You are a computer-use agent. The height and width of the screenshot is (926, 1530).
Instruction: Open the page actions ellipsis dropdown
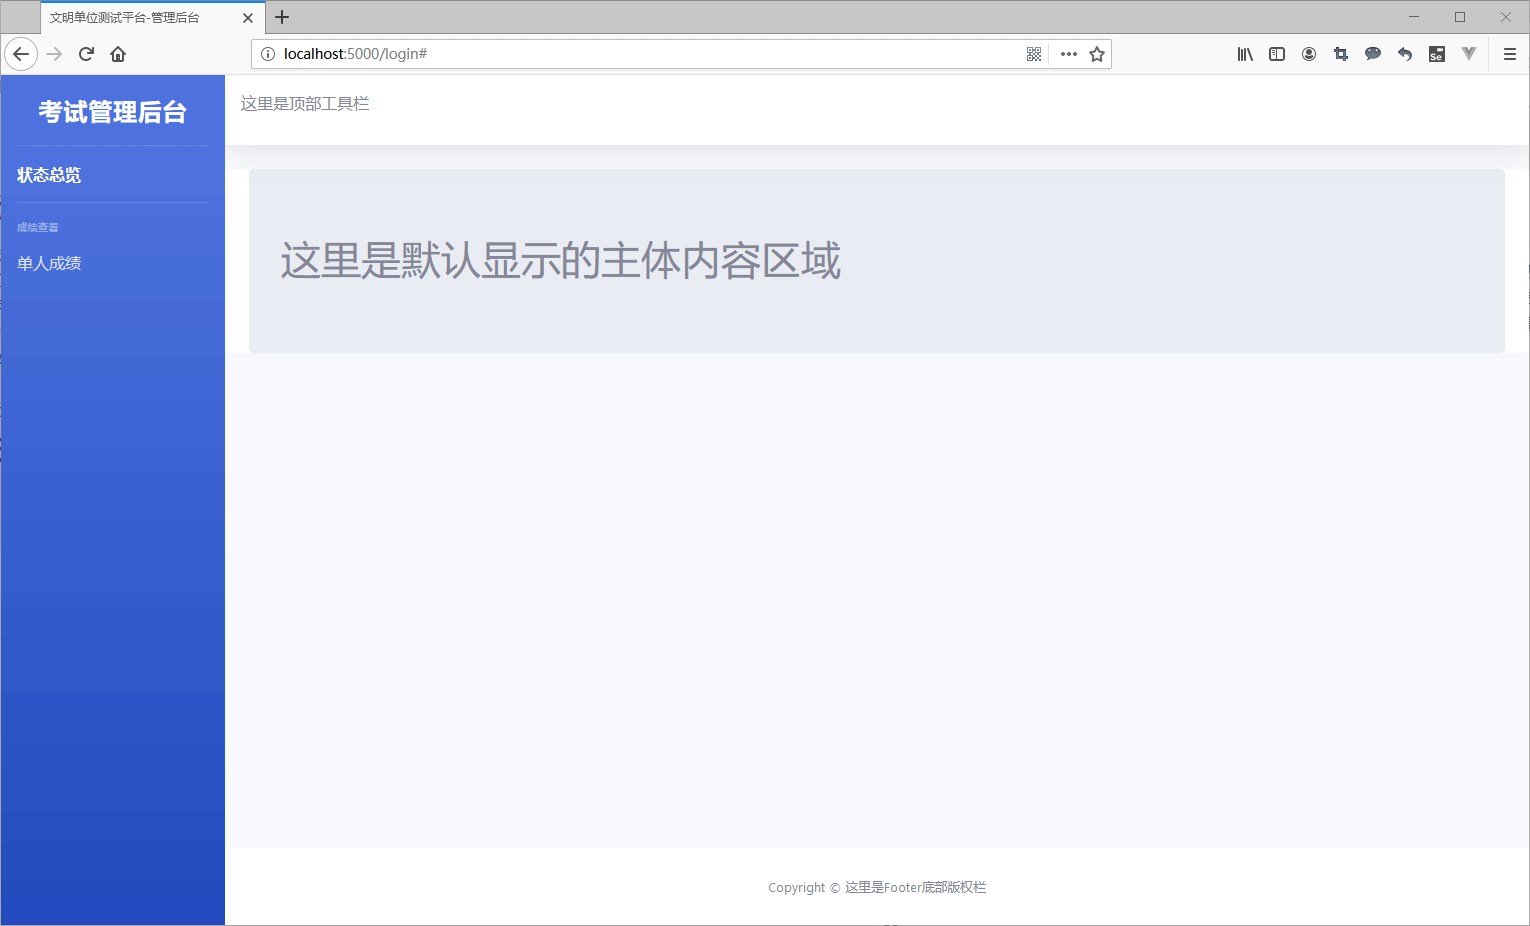pyautogui.click(x=1068, y=54)
